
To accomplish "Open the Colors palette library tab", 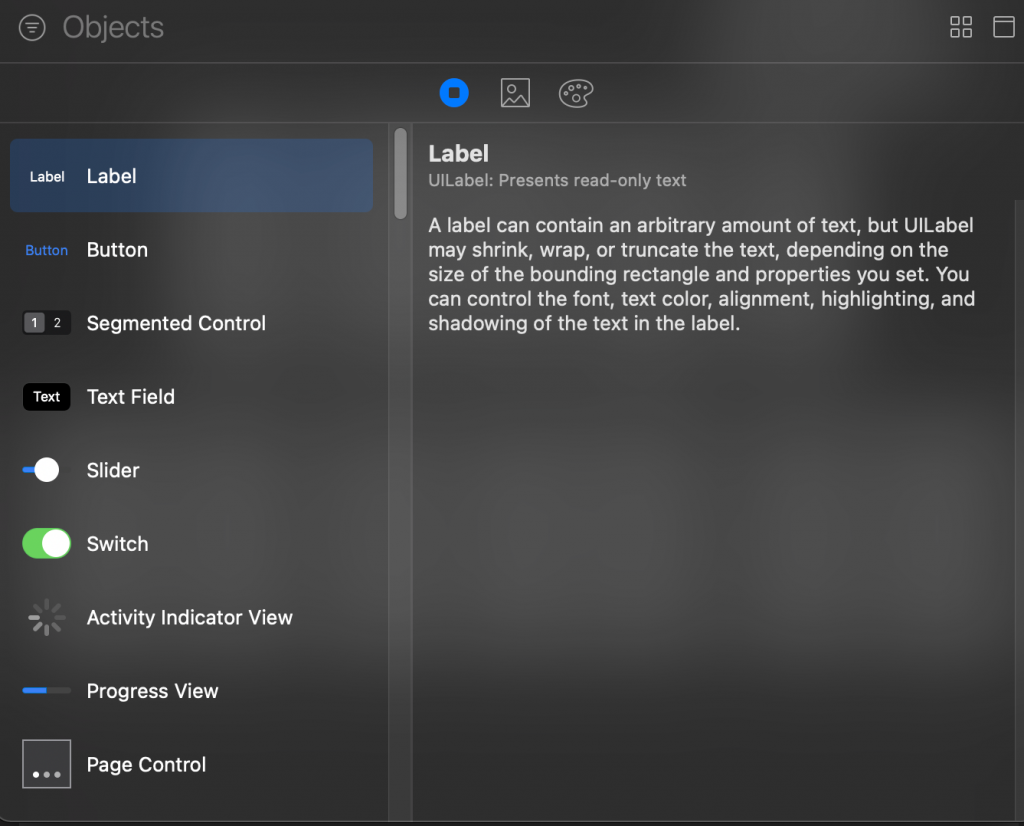I will coord(576,93).
